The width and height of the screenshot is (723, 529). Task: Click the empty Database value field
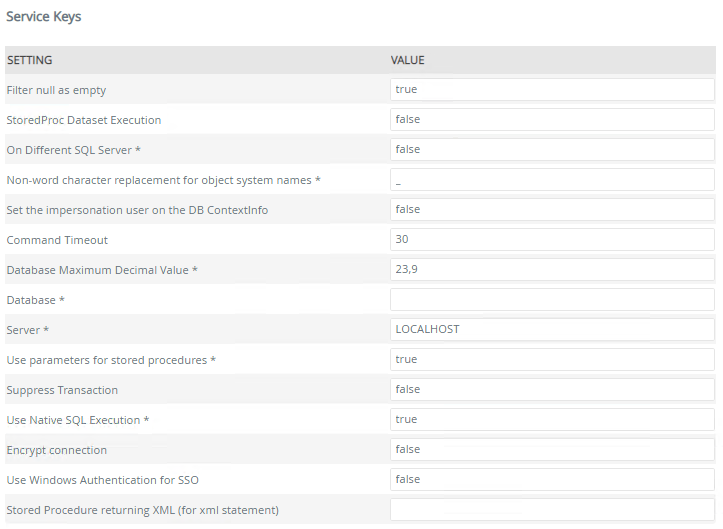pyautogui.click(x=552, y=300)
